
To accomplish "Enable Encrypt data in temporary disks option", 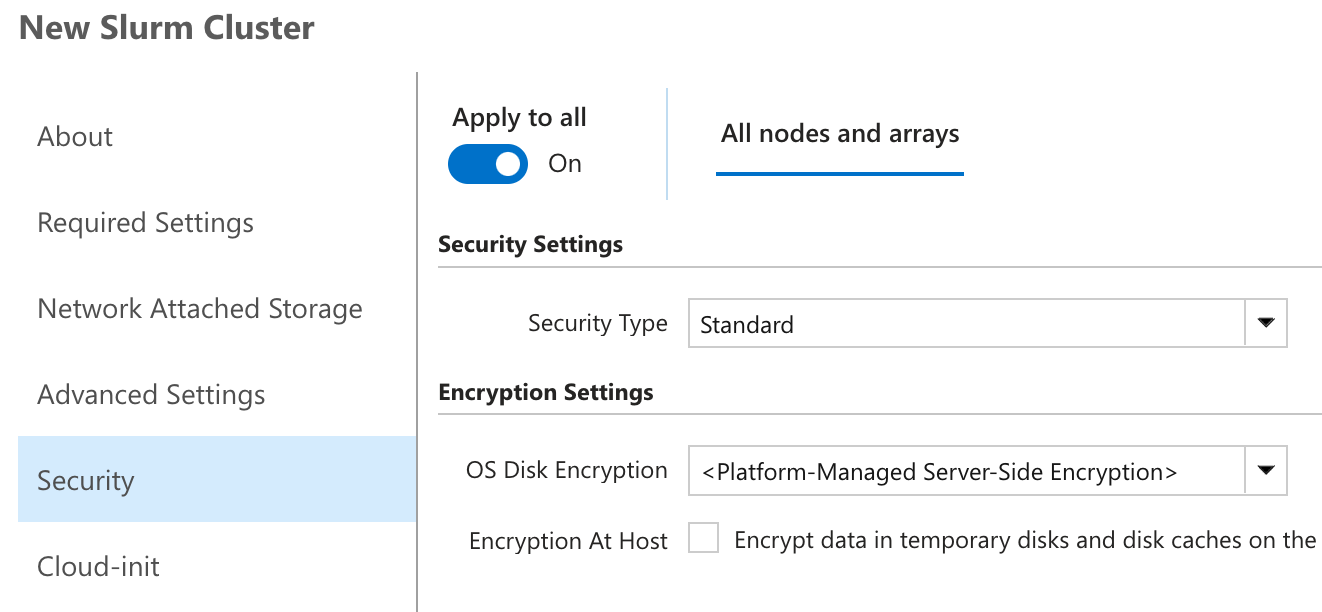I will [703, 537].
